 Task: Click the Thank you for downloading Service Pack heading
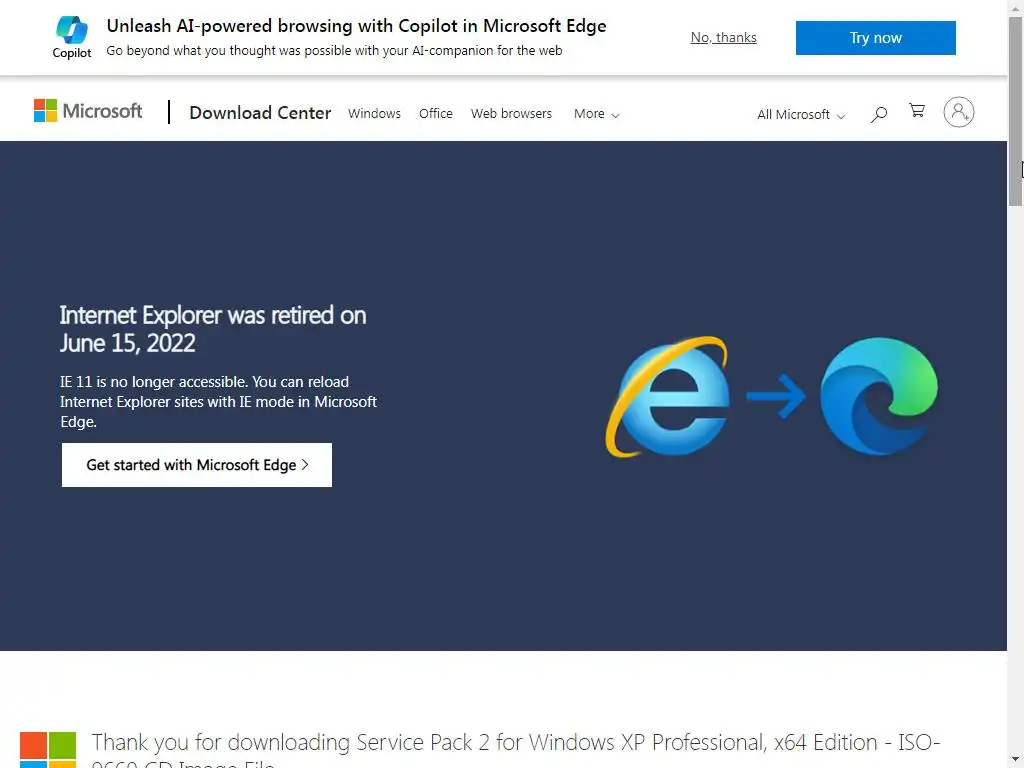coord(516,750)
